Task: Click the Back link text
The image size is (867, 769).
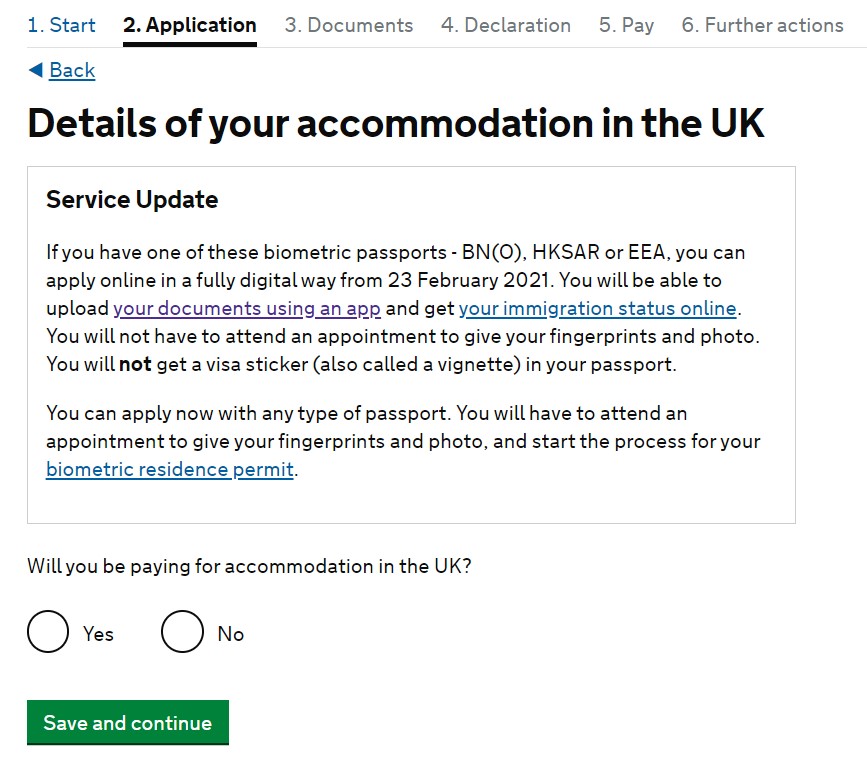Action: 72,70
